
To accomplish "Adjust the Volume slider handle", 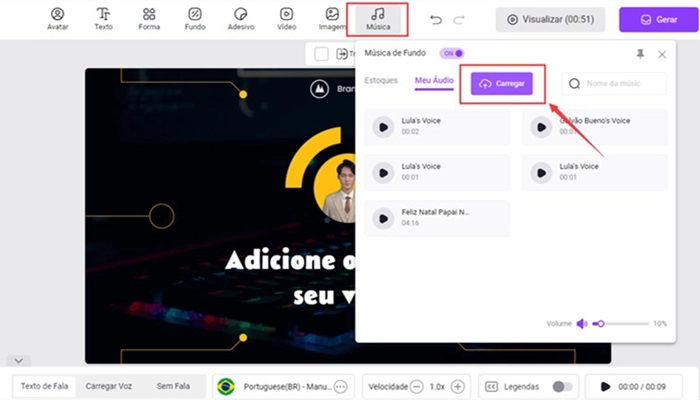I will (601, 324).
